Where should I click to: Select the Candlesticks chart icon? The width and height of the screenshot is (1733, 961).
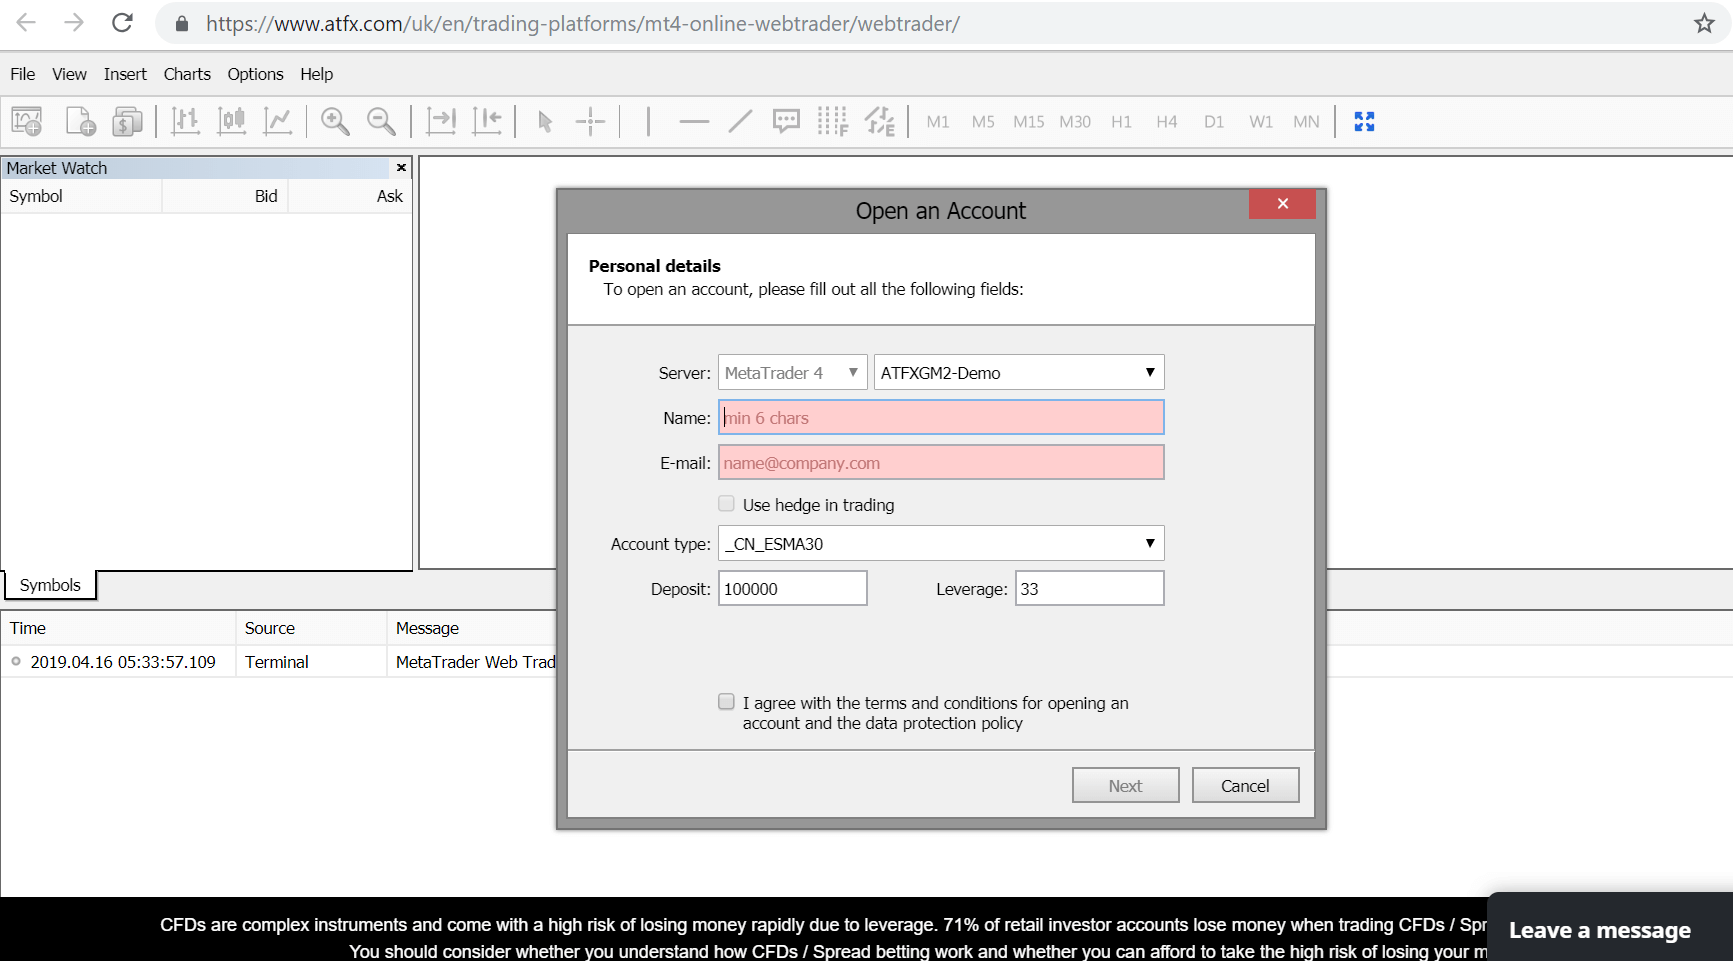click(x=232, y=122)
